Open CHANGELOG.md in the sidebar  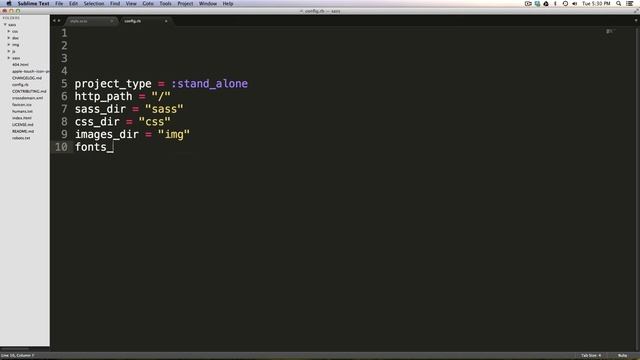pos(27,78)
